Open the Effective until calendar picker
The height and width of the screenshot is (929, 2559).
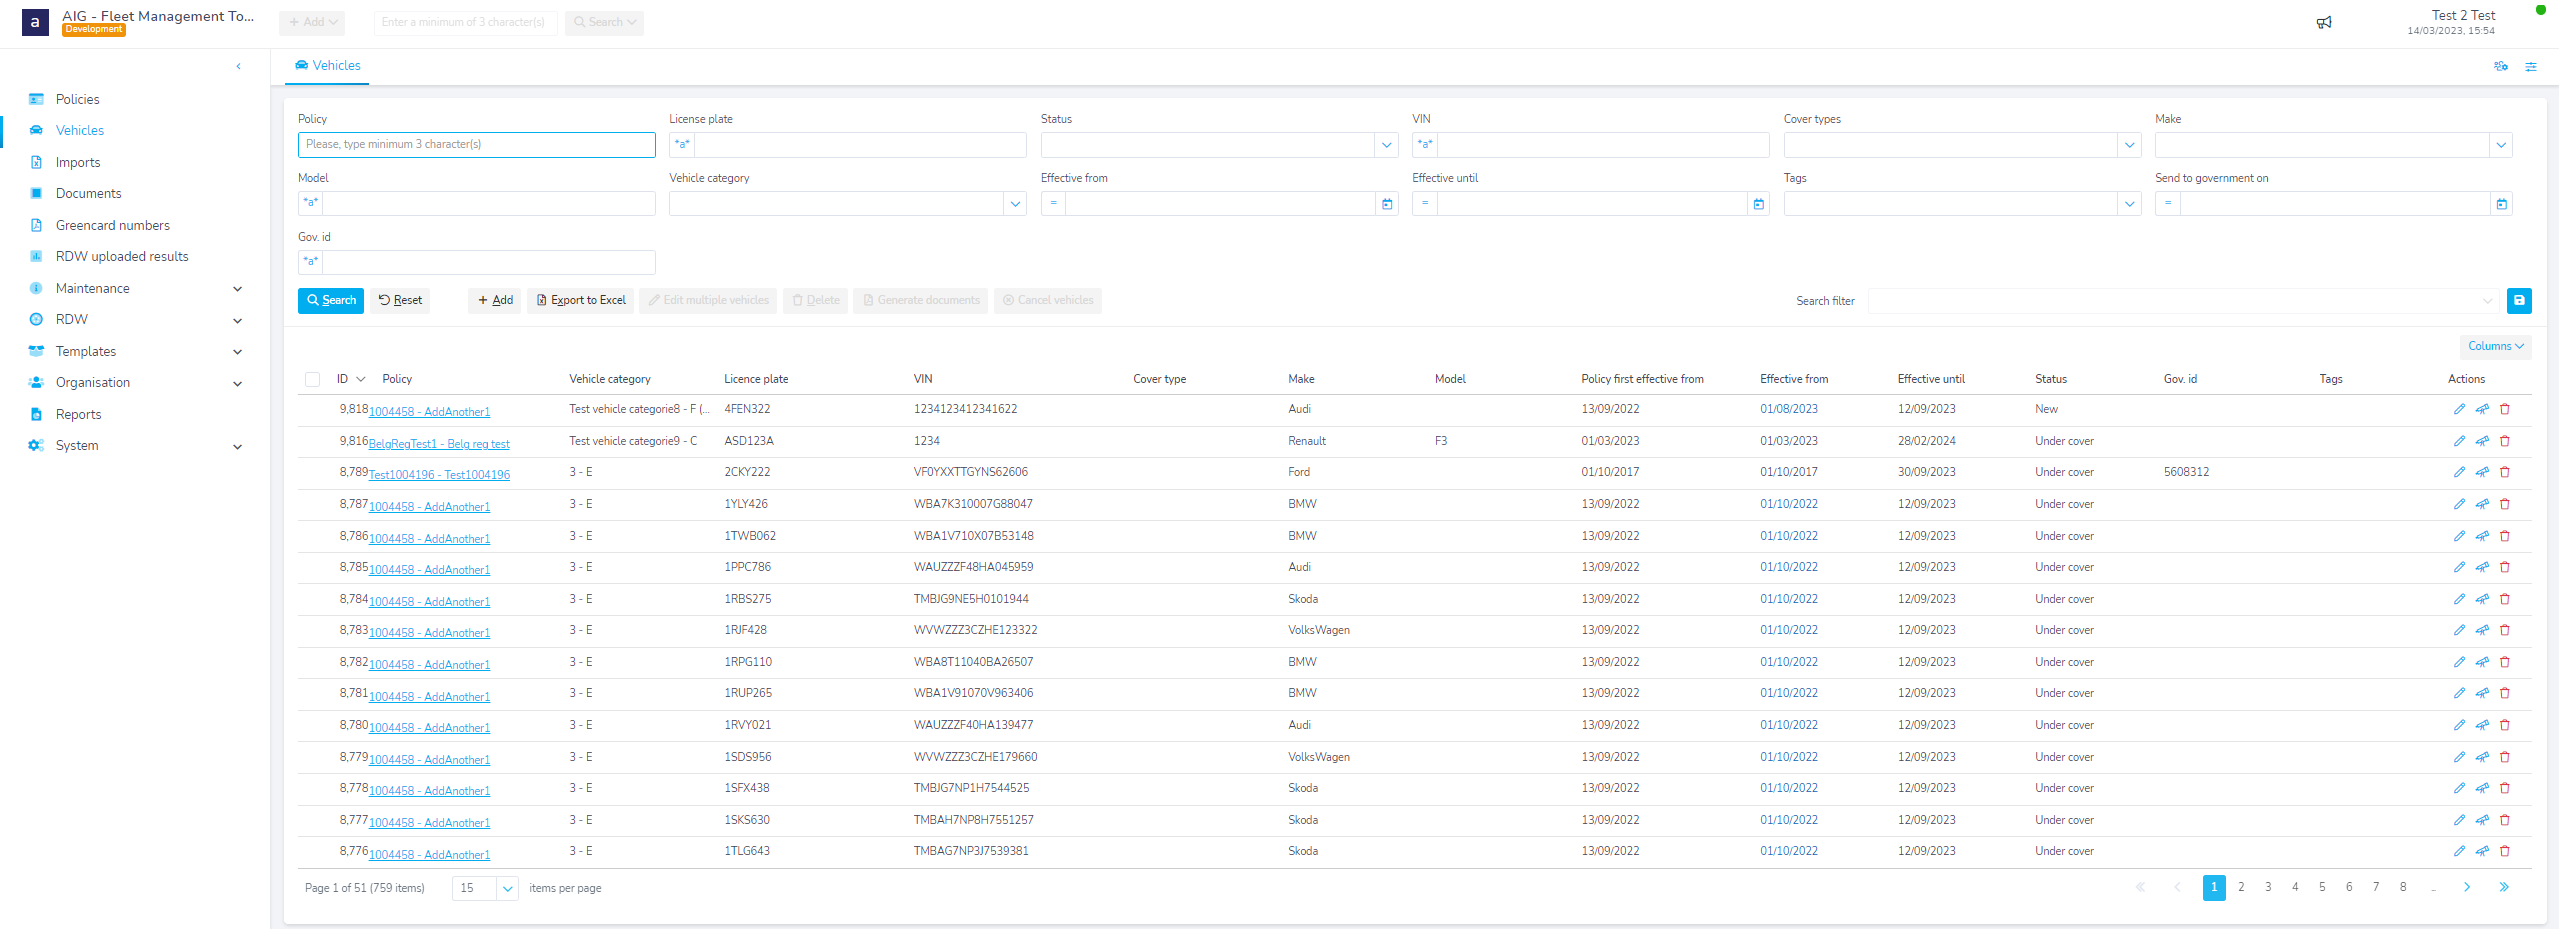(x=1759, y=204)
